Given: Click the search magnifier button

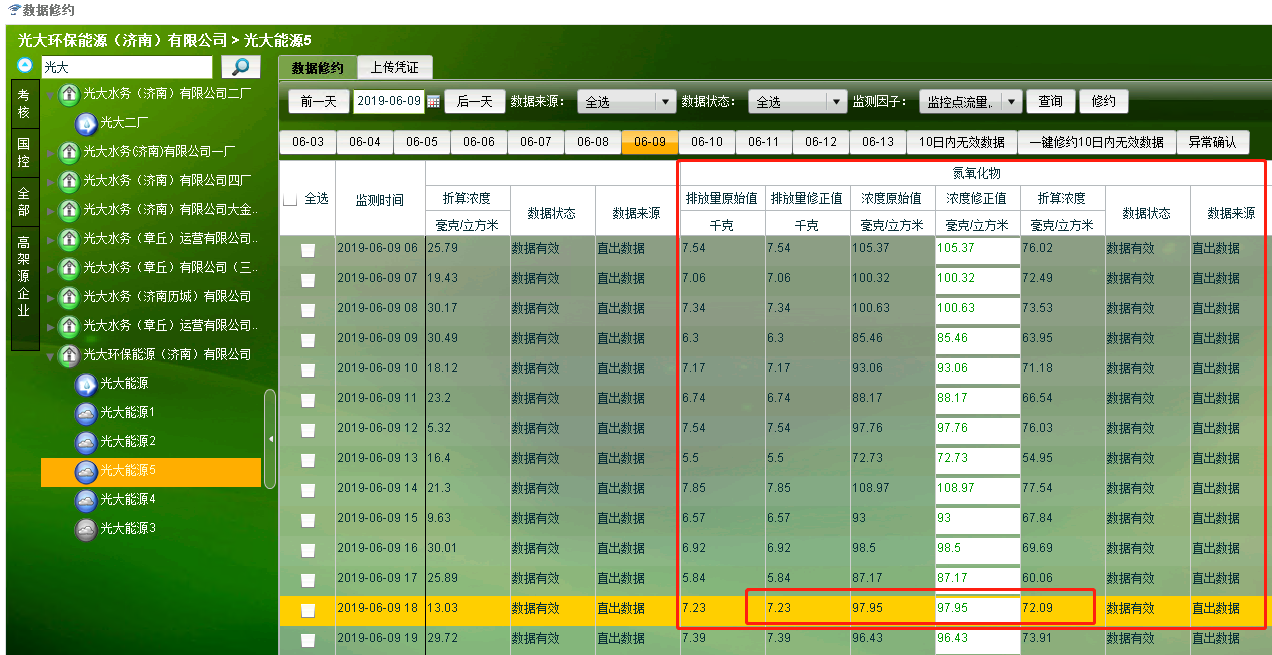Looking at the screenshot, I should coord(240,66).
